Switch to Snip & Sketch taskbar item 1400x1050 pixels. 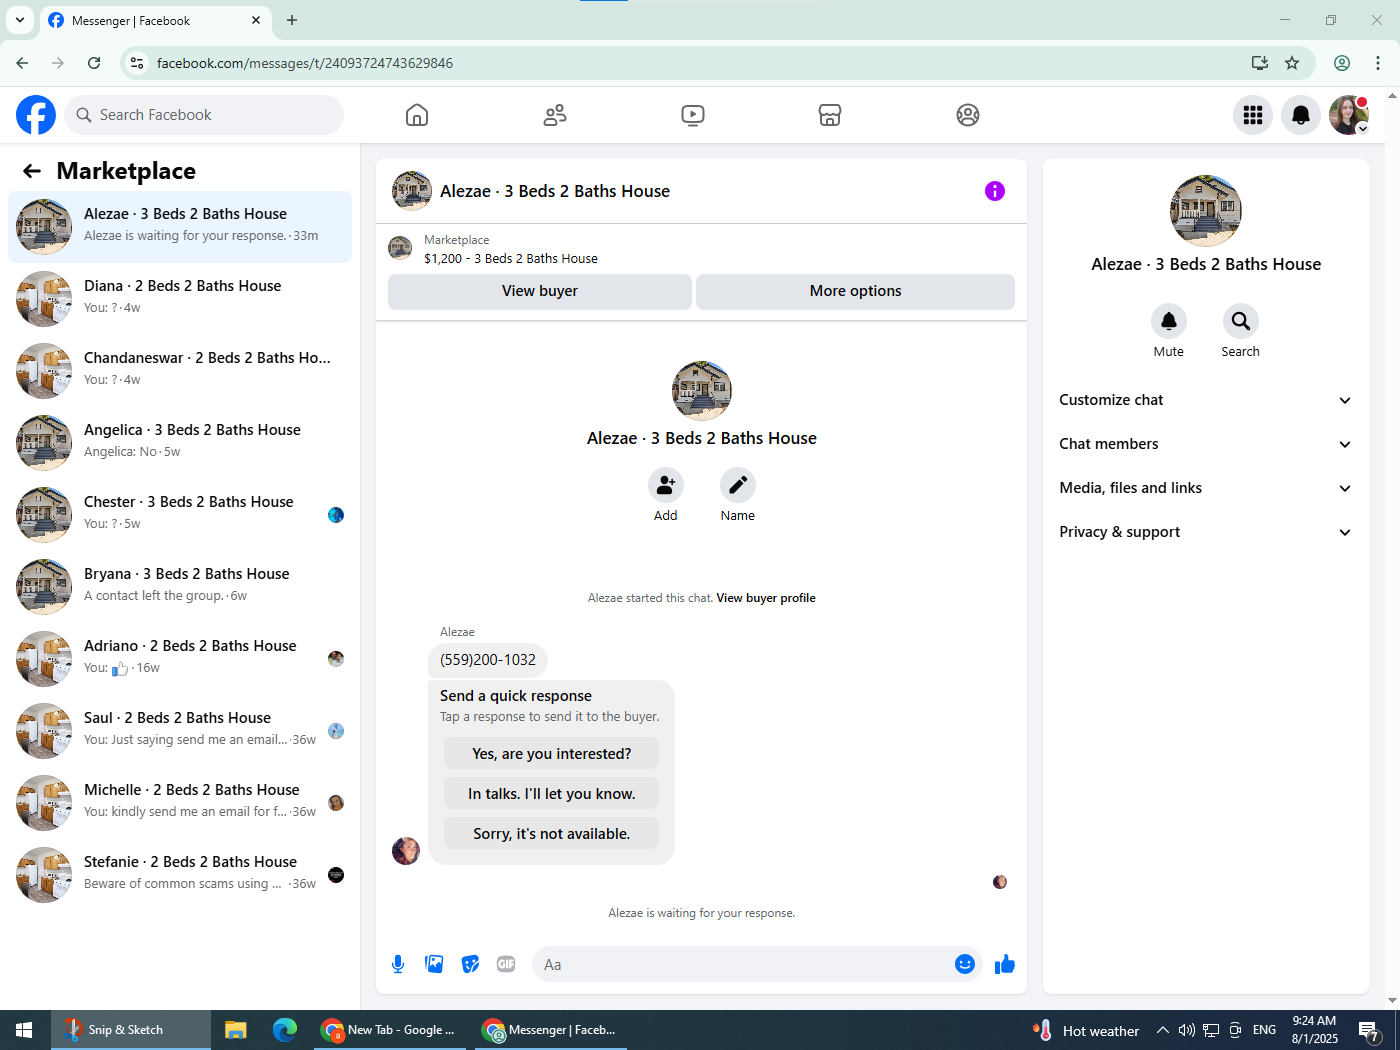pos(131,1030)
